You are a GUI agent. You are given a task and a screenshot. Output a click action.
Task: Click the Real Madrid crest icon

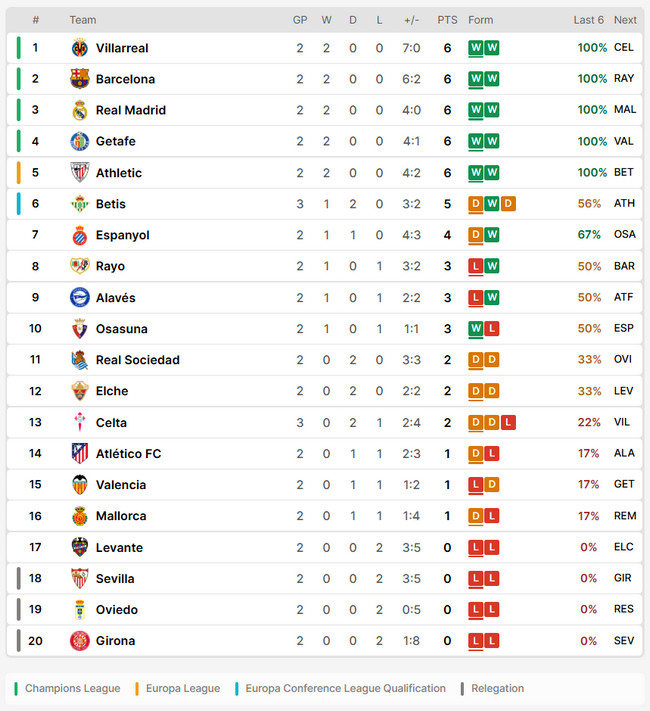80,110
